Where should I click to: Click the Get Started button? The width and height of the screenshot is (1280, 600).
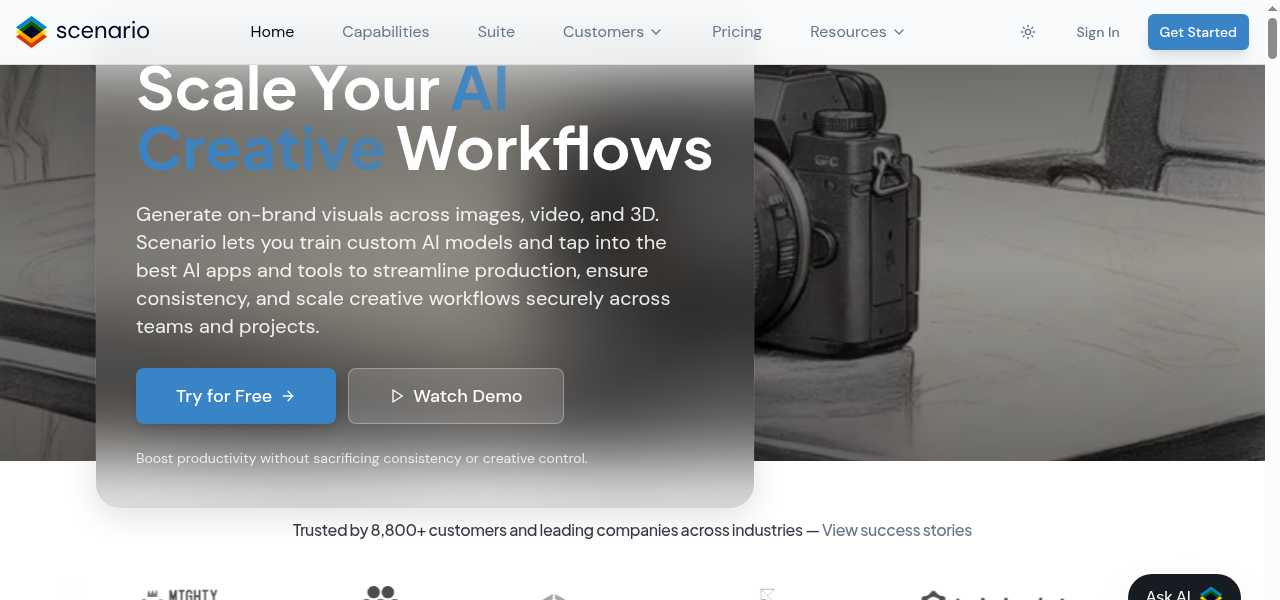[x=1198, y=32]
